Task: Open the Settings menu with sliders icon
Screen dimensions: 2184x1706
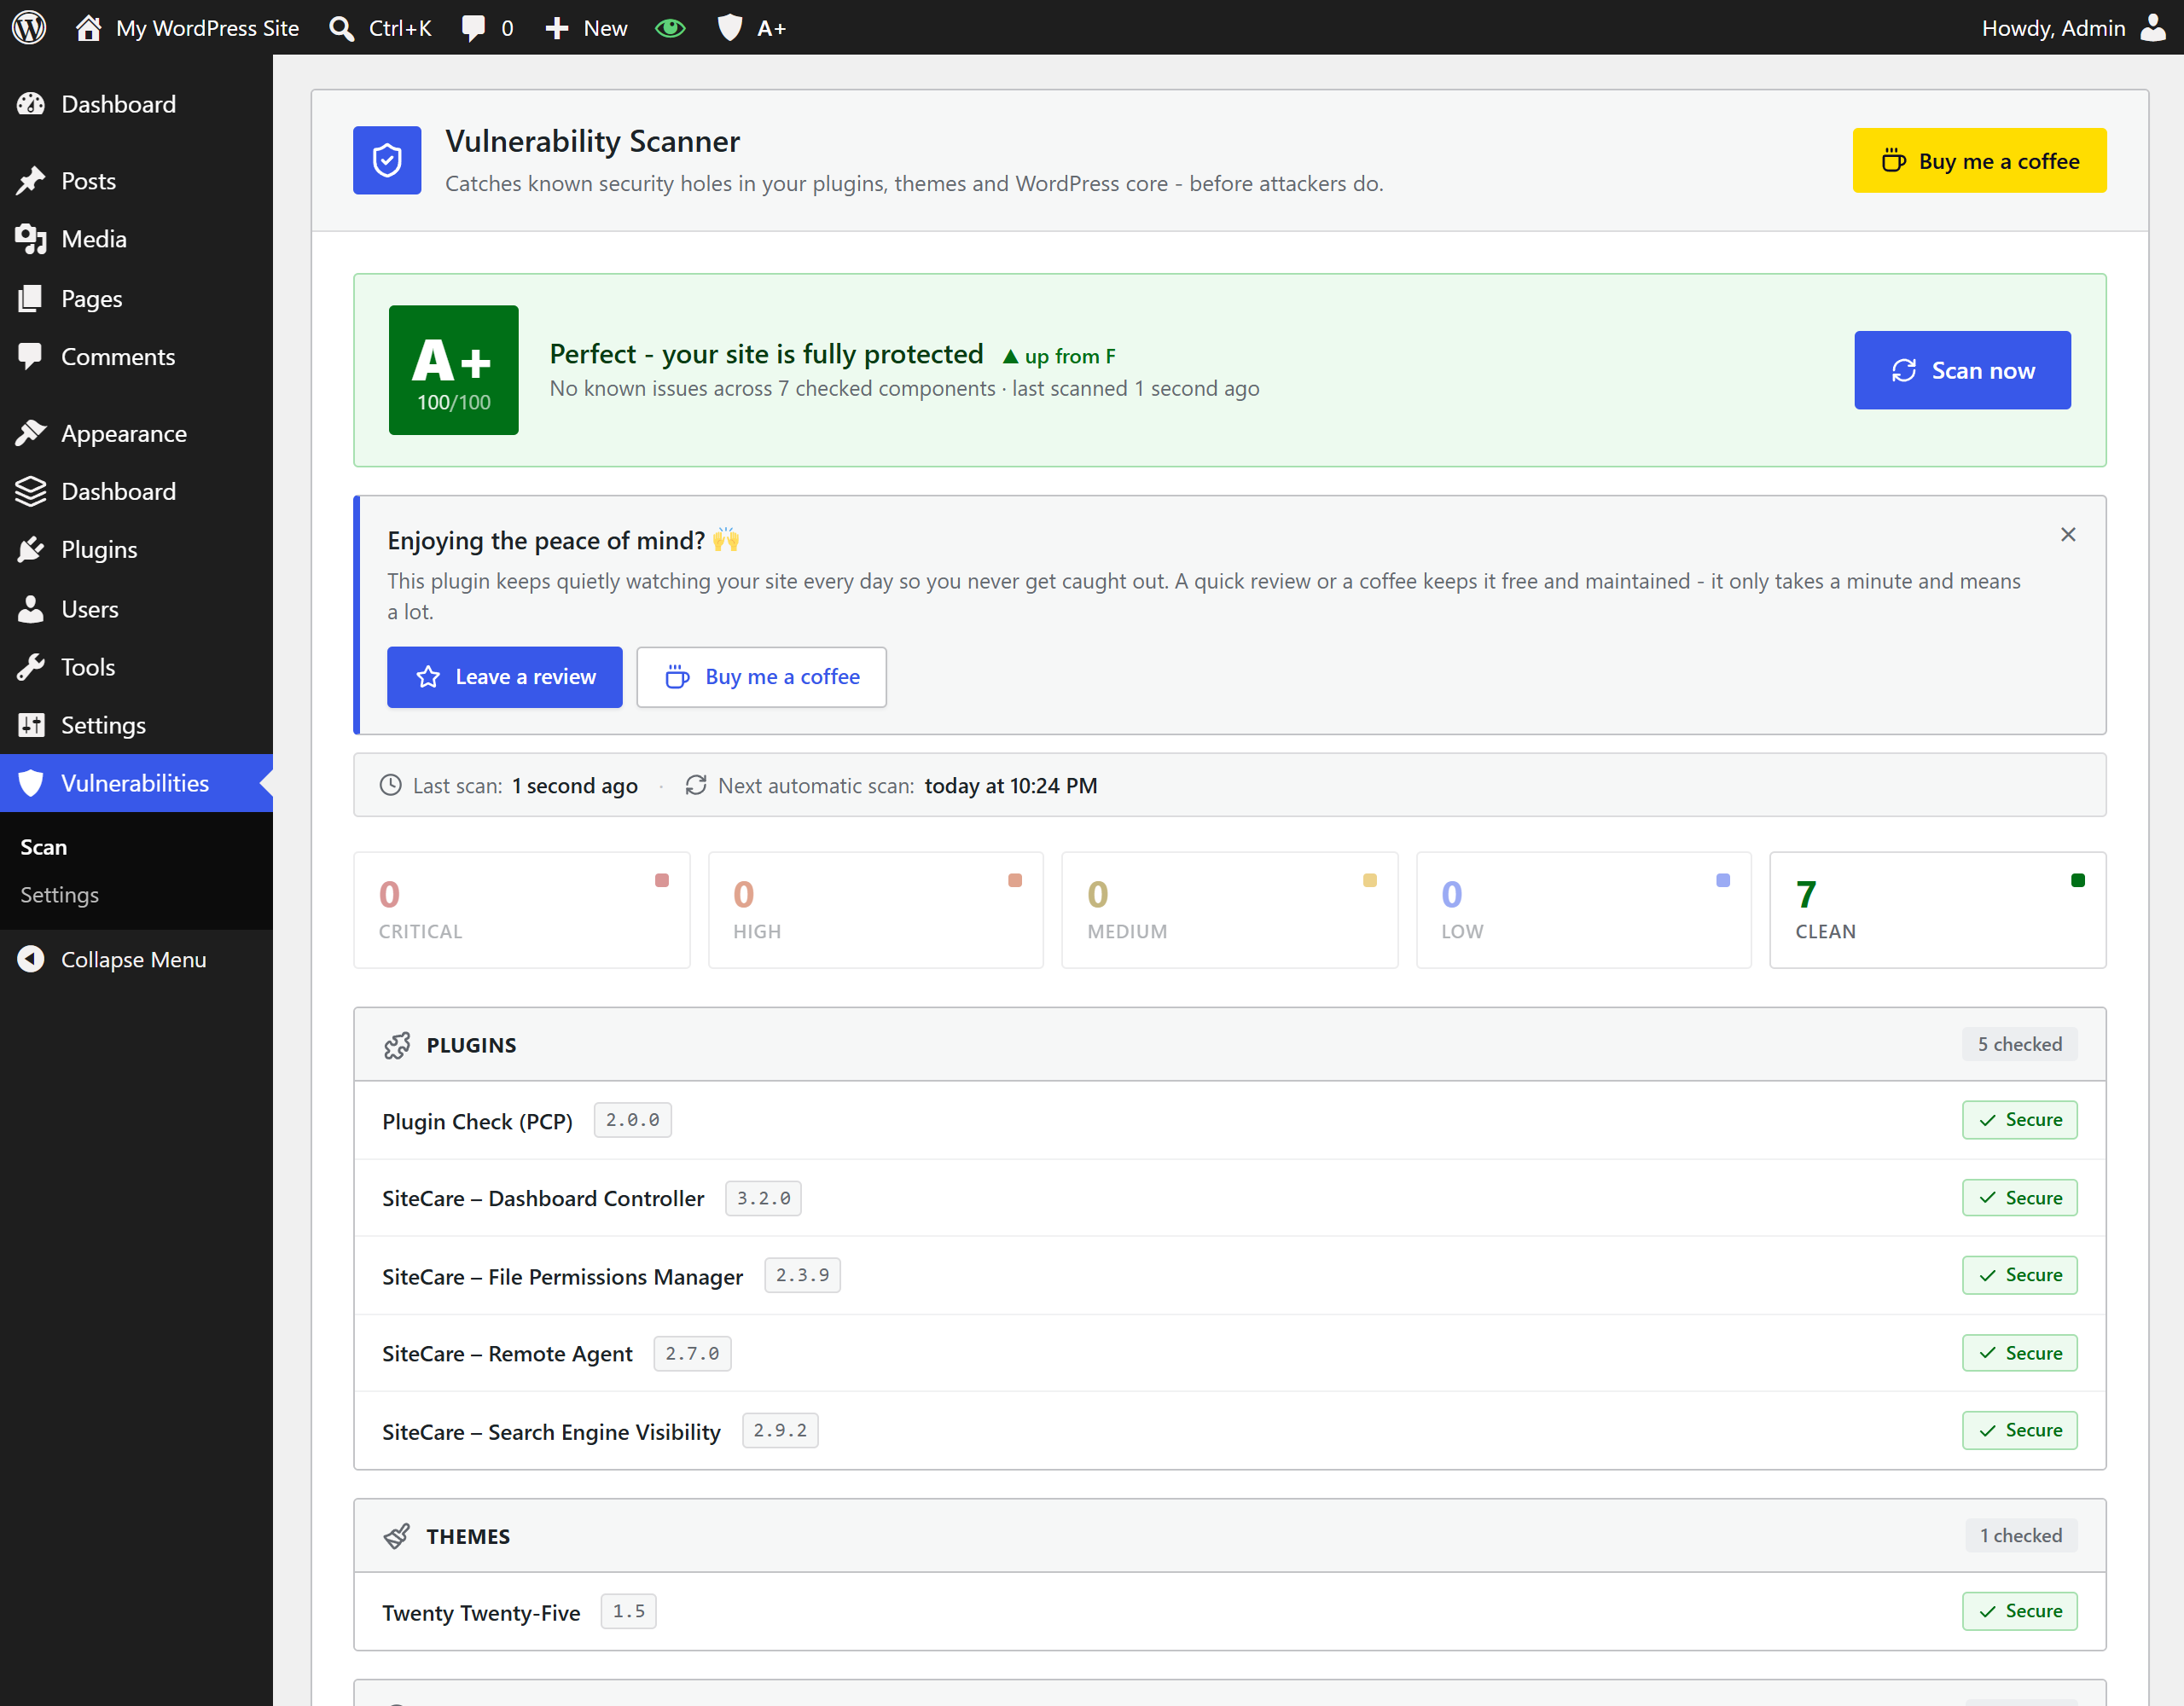Action: [136, 725]
